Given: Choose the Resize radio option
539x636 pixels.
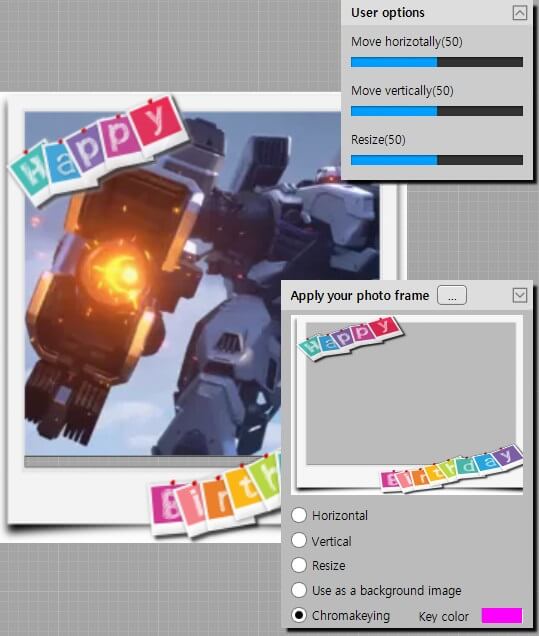Looking at the screenshot, I should click(299, 565).
